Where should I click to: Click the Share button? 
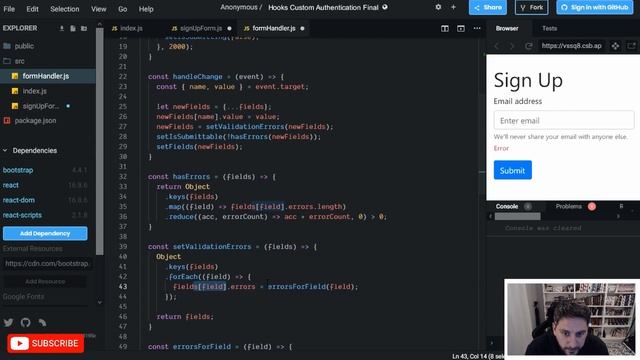[x=488, y=7]
